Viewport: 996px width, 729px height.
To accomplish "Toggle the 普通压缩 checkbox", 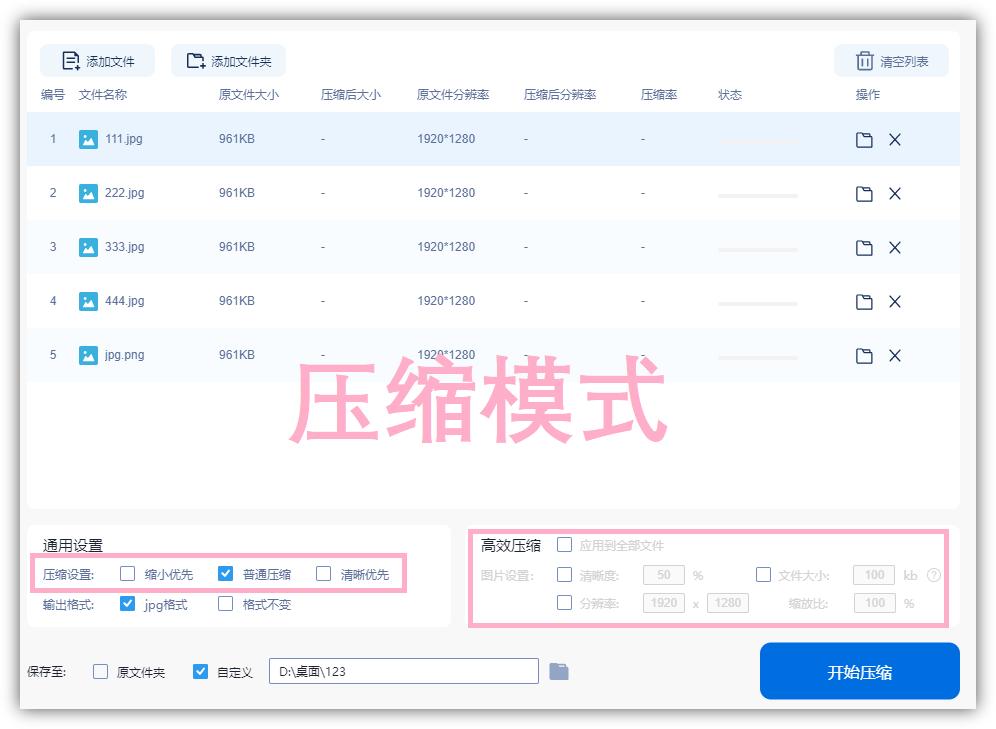I will [x=225, y=574].
